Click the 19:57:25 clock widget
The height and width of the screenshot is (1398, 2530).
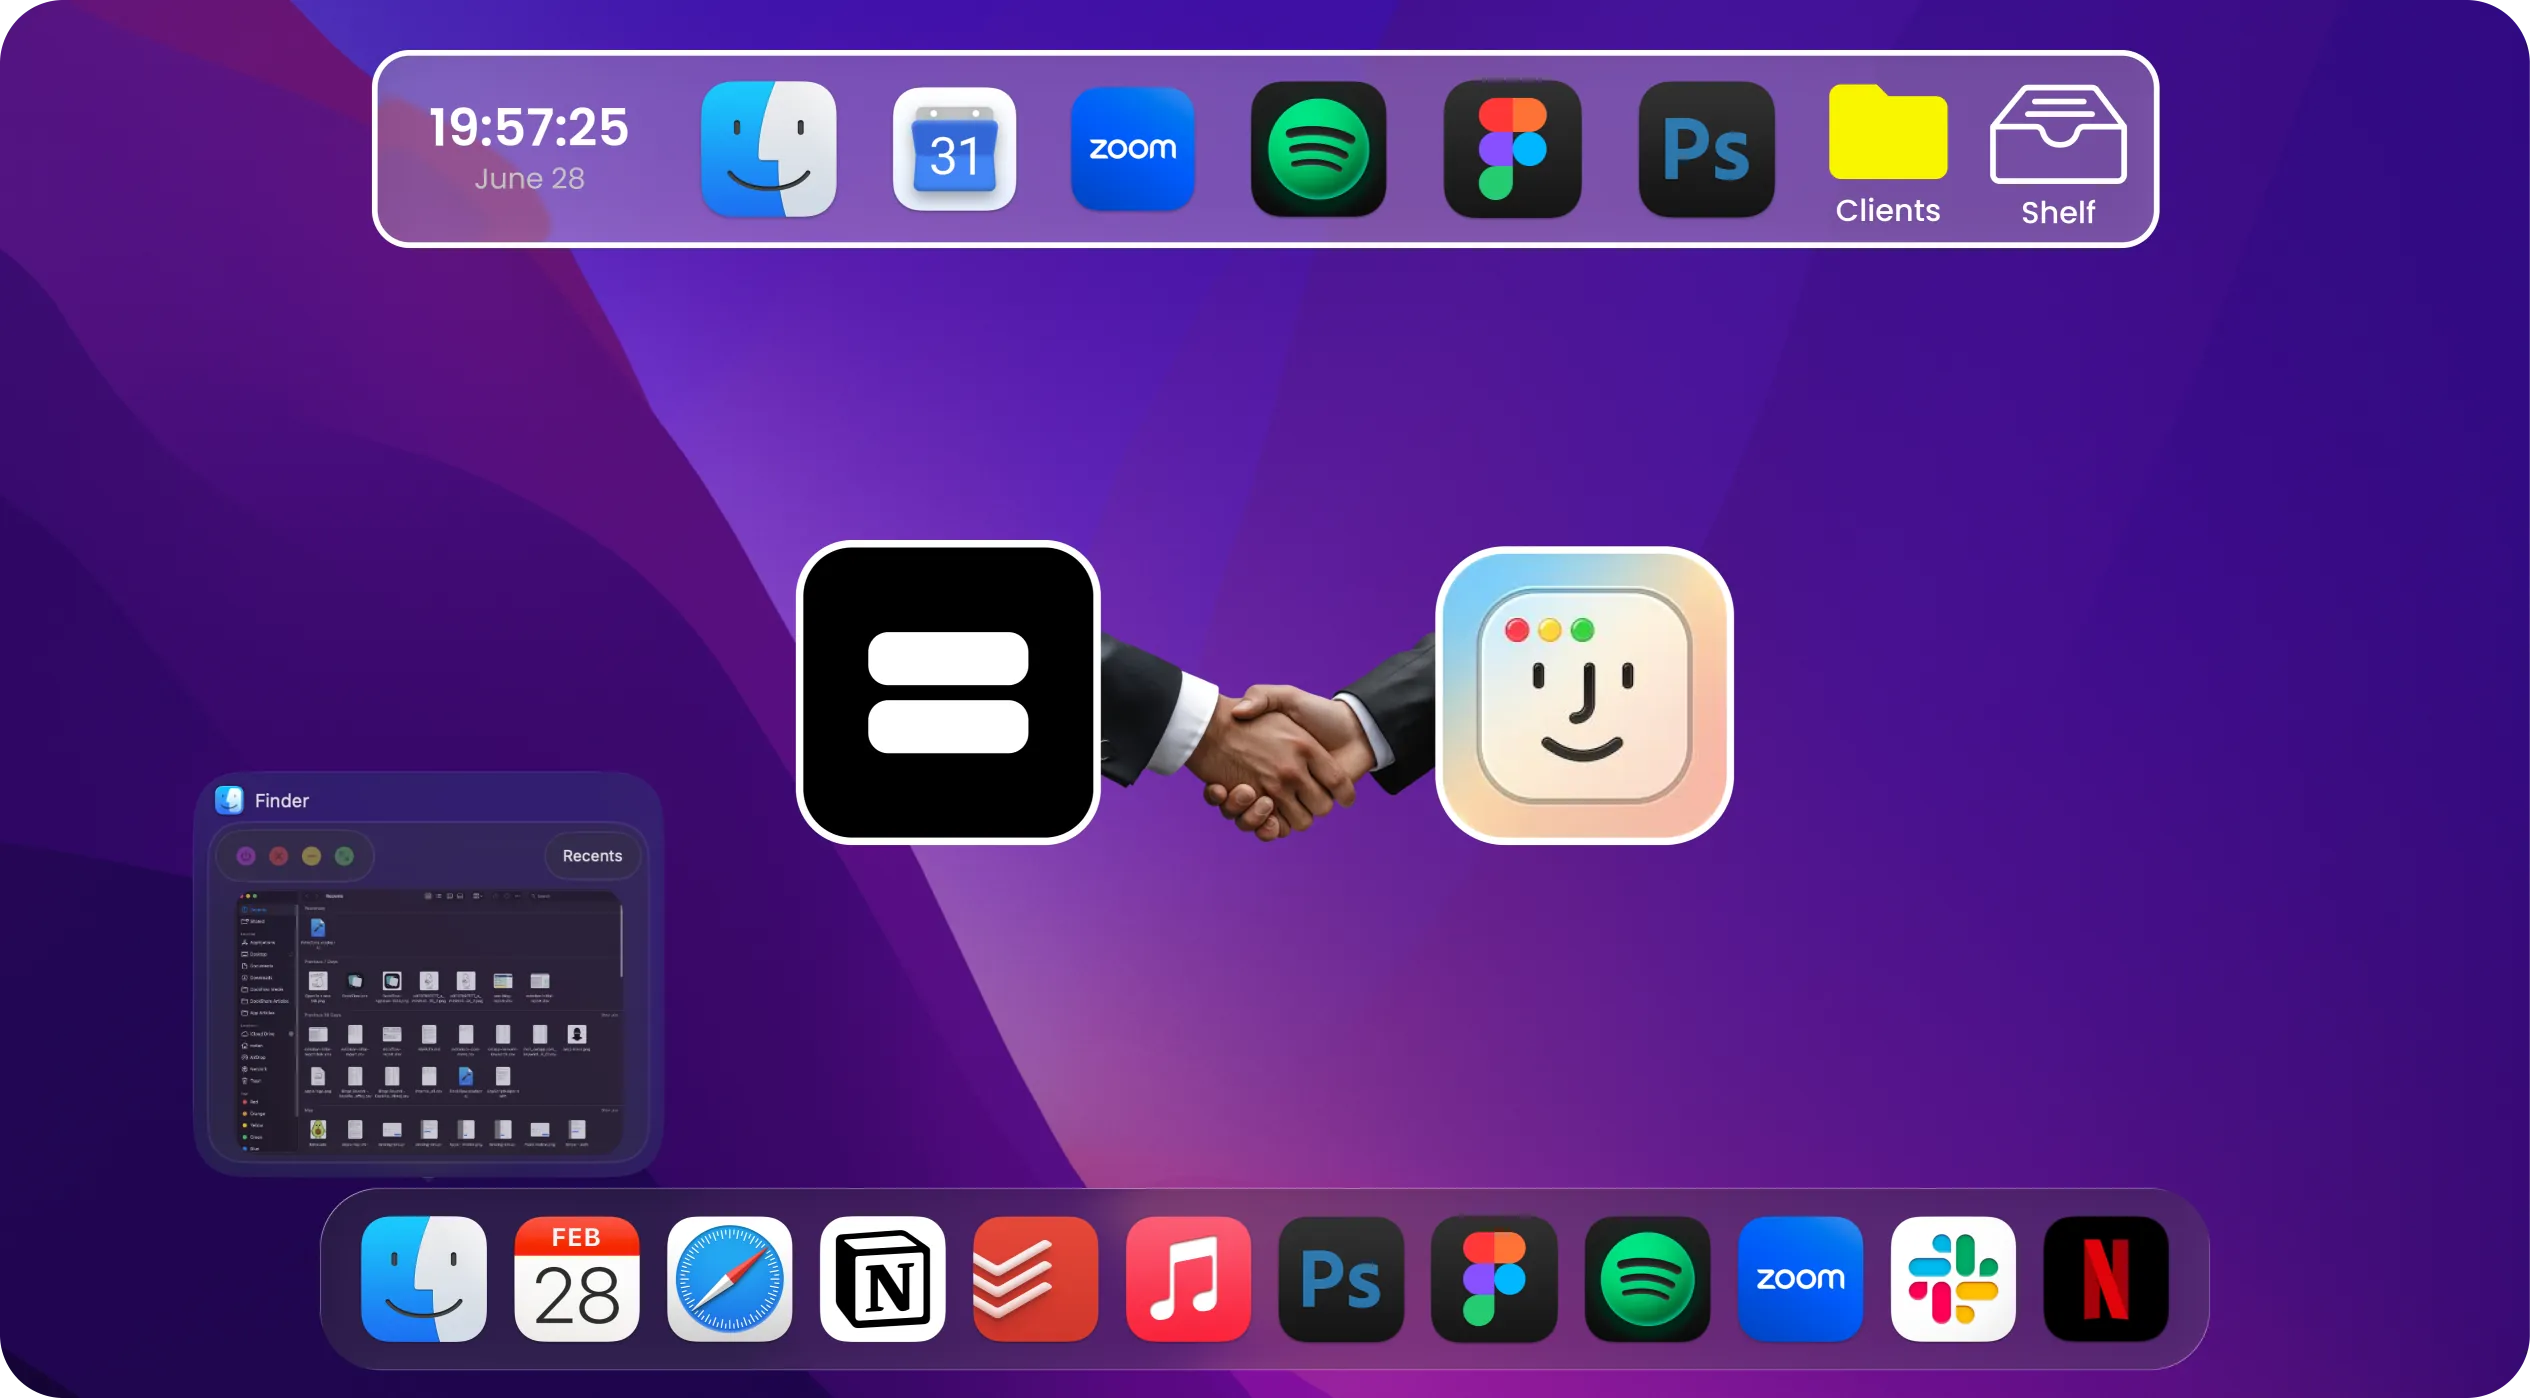coord(529,147)
